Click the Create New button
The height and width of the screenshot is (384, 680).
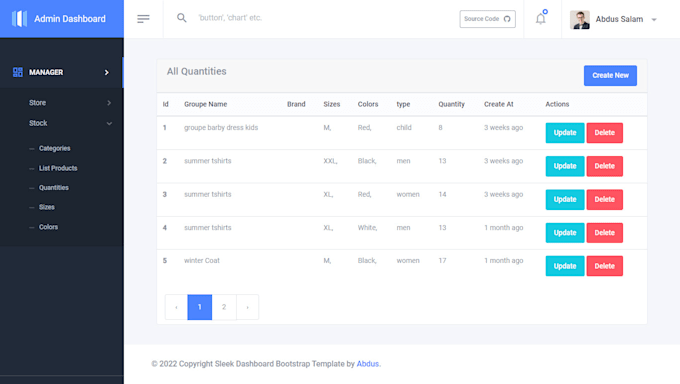[610, 75]
